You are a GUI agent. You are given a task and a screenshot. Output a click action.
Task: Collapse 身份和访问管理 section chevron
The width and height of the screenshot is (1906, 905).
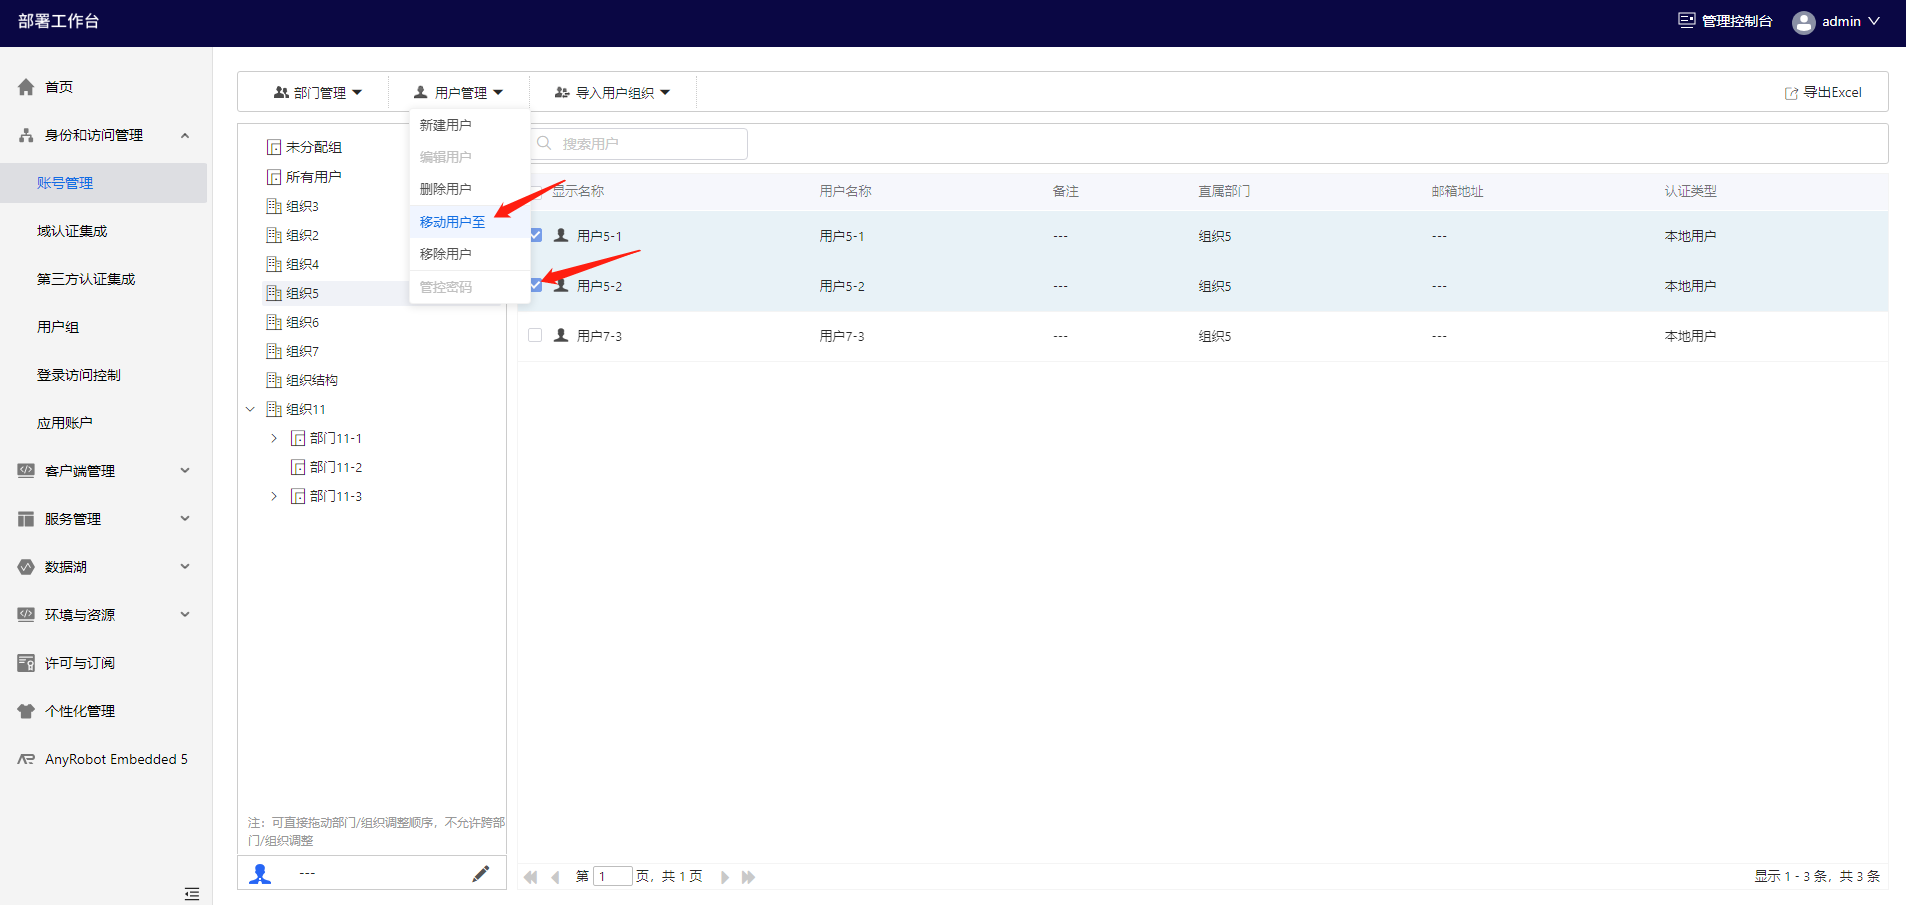[x=185, y=135]
